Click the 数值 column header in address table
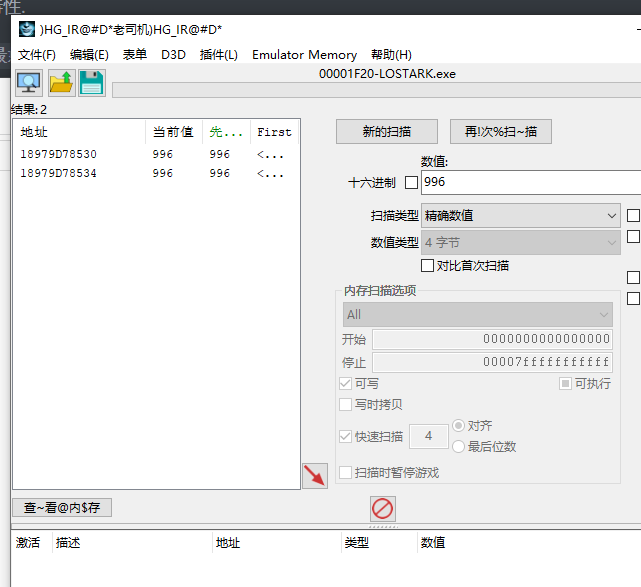641x587 pixels. (433, 543)
